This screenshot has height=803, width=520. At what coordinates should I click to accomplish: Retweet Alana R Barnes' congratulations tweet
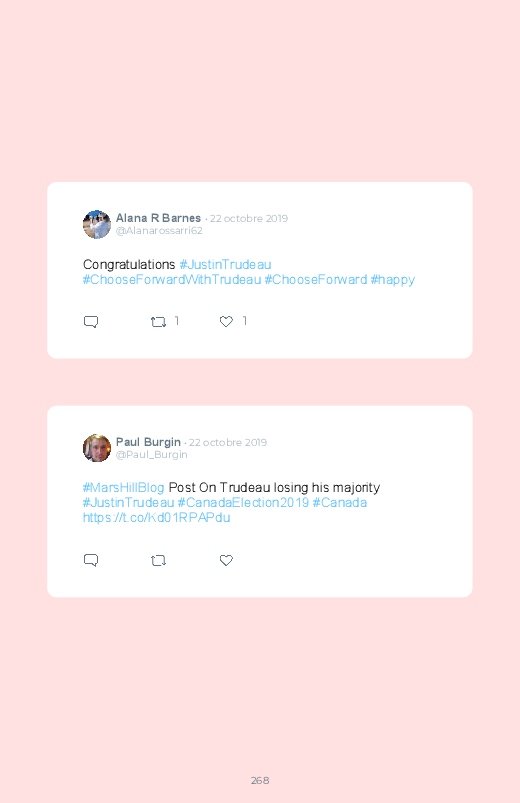point(158,322)
